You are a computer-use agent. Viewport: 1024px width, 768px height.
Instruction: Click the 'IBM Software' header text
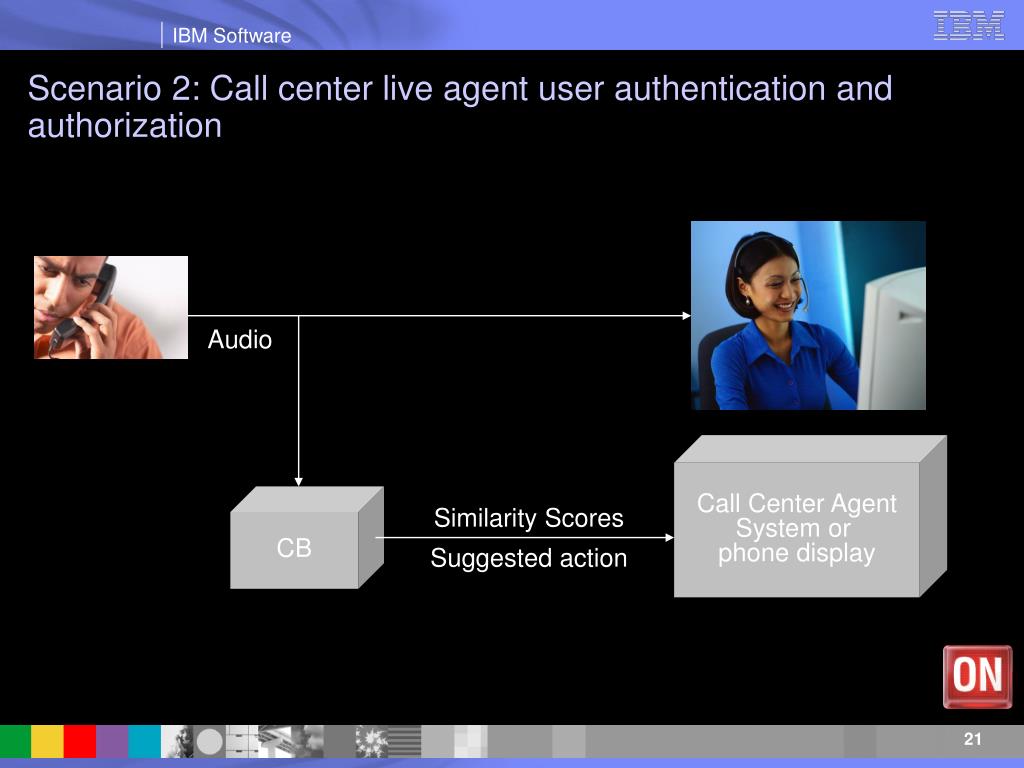tap(232, 35)
